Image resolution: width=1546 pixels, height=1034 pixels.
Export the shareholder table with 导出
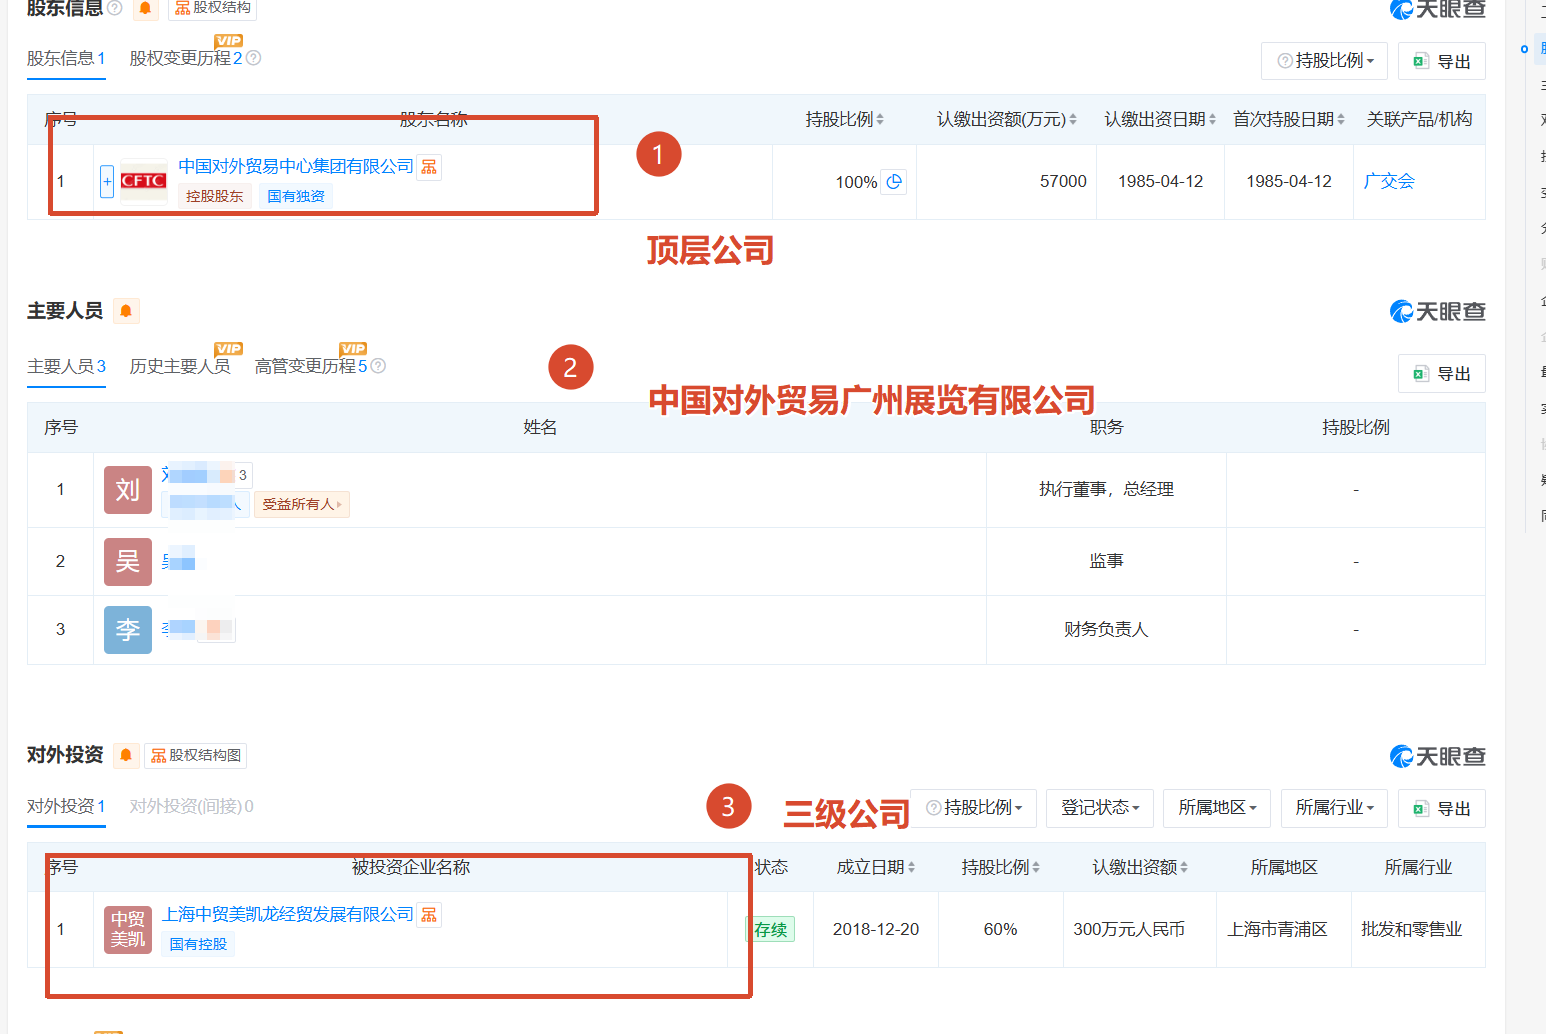(x=1442, y=61)
